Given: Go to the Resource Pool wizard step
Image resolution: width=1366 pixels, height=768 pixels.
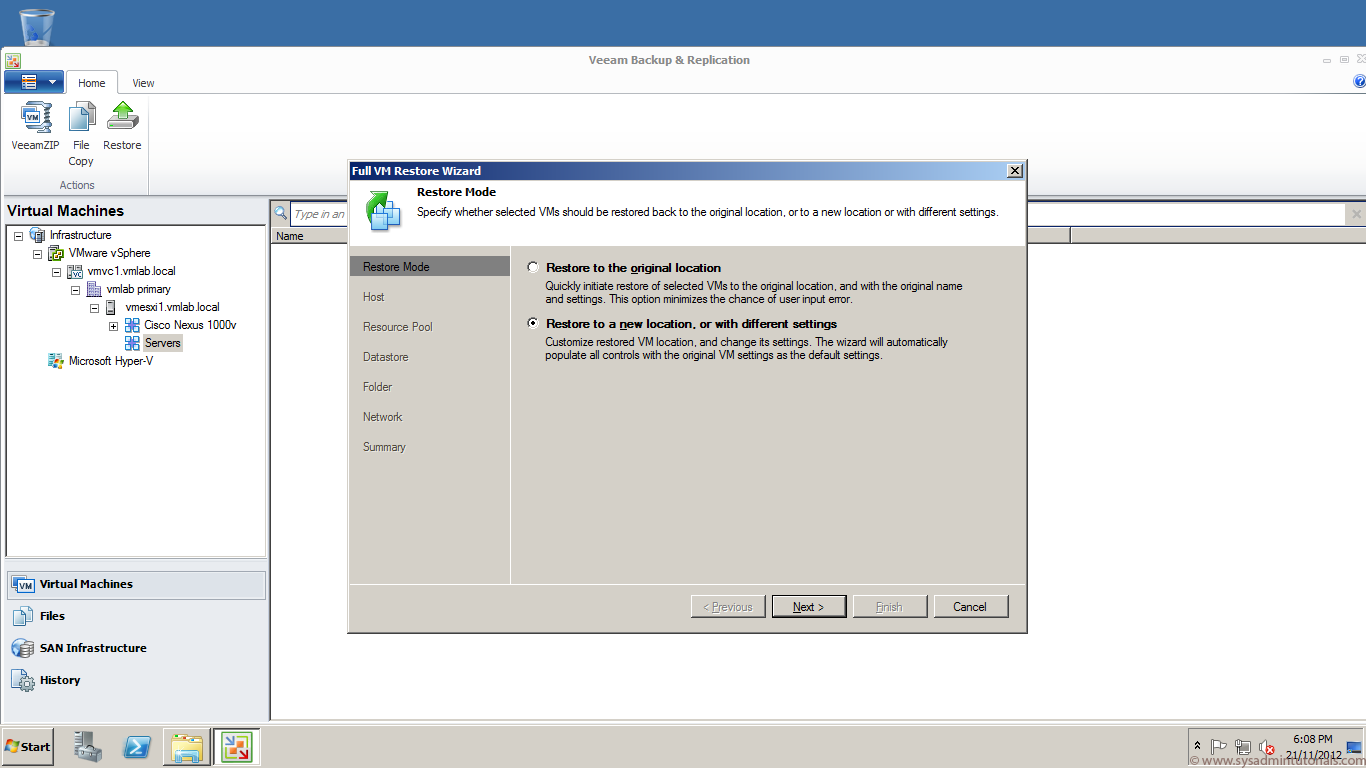Looking at the screenshot, I should pyautogui.click(x=398, y=327).
